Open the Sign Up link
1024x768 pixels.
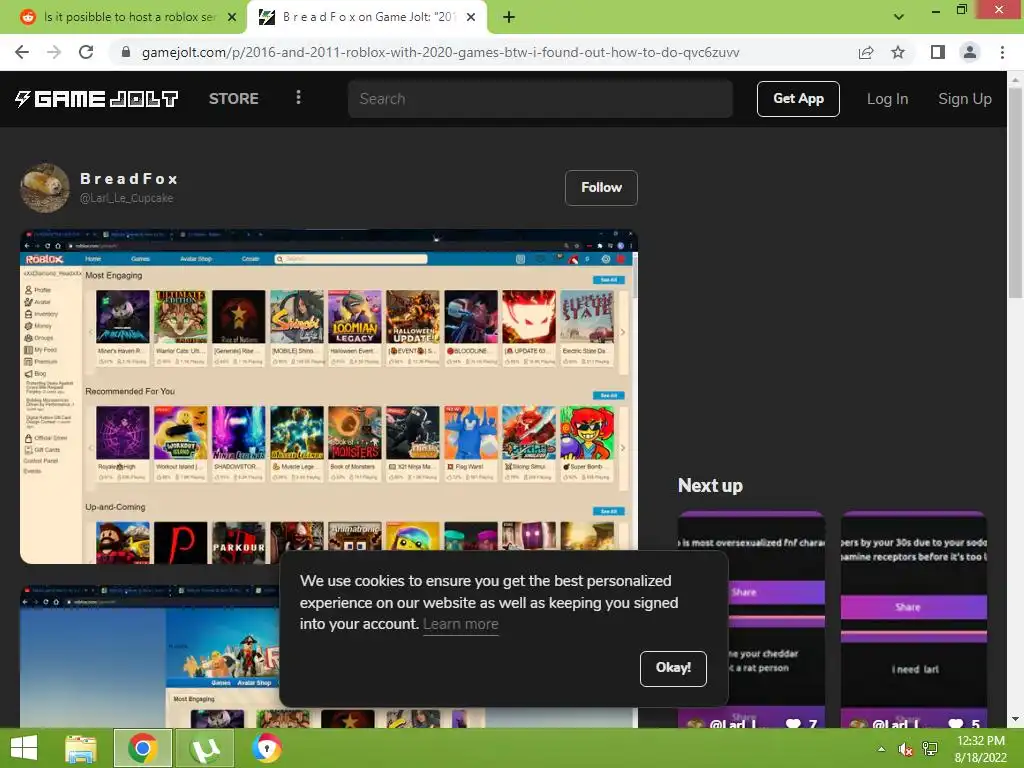click(x=965, y=99)
